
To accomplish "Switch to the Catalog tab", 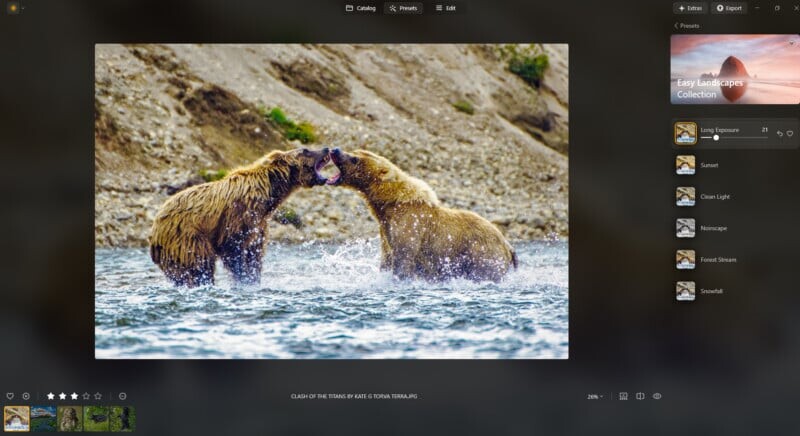I will pyautogui.click(x=361, y=8).
